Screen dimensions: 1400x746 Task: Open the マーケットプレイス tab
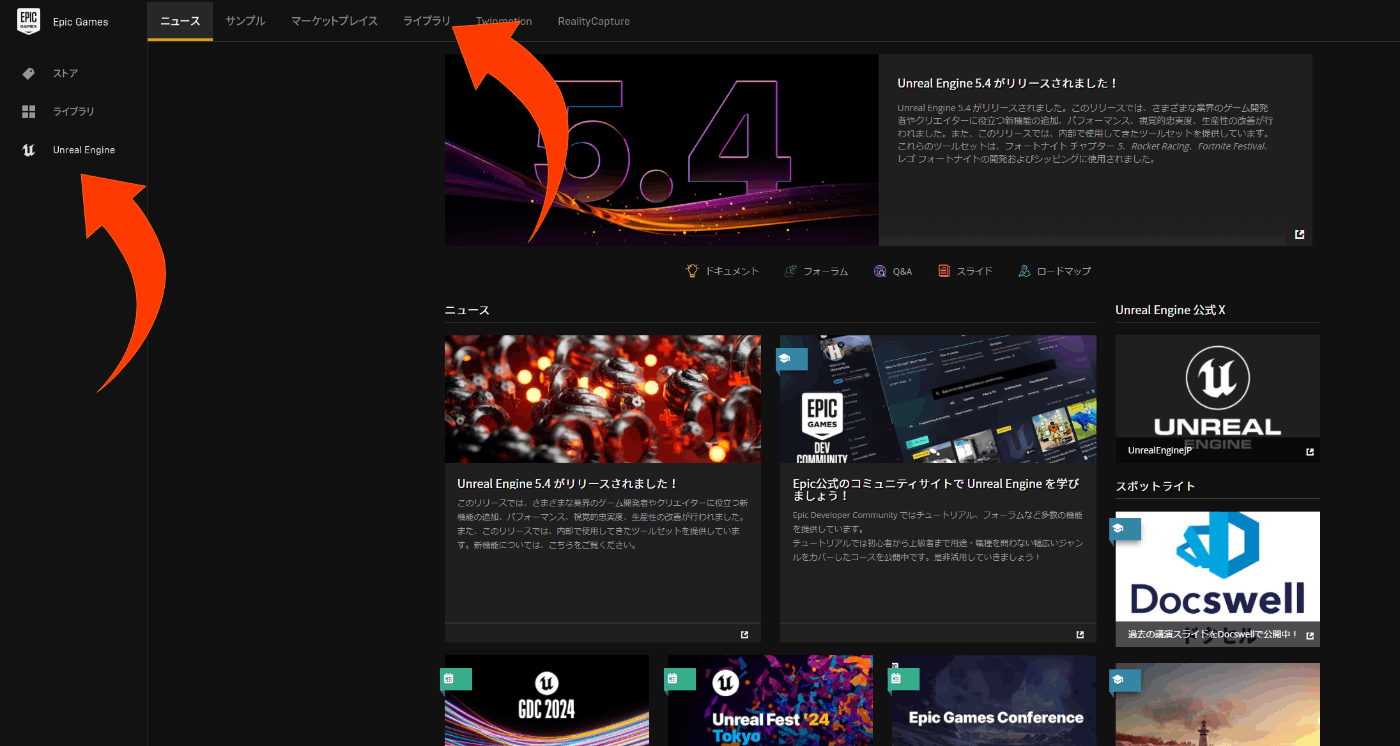click(x=334, y=21)
